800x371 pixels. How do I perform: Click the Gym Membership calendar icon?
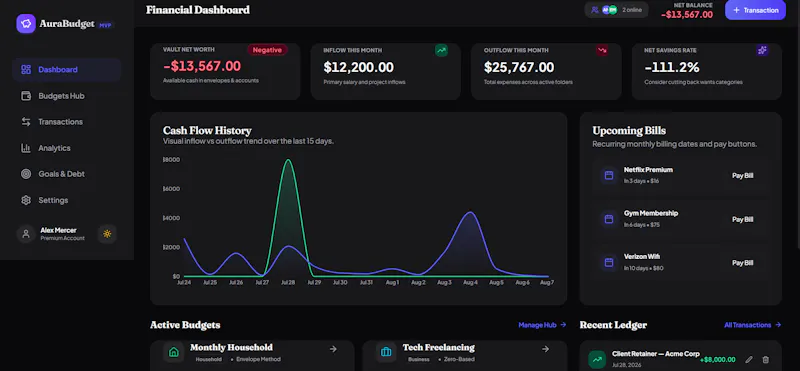click(x=608, y=219)
